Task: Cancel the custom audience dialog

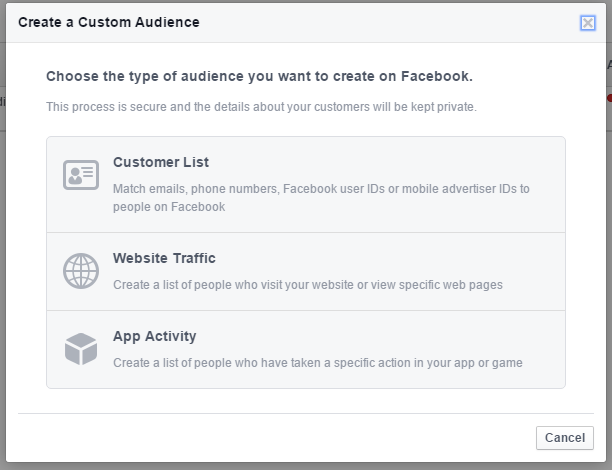Action: (x=565, y=438)
